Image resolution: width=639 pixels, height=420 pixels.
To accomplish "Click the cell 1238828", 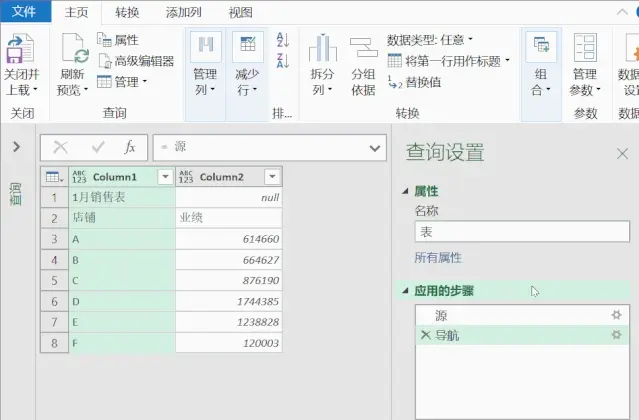I will coord(229,322).
